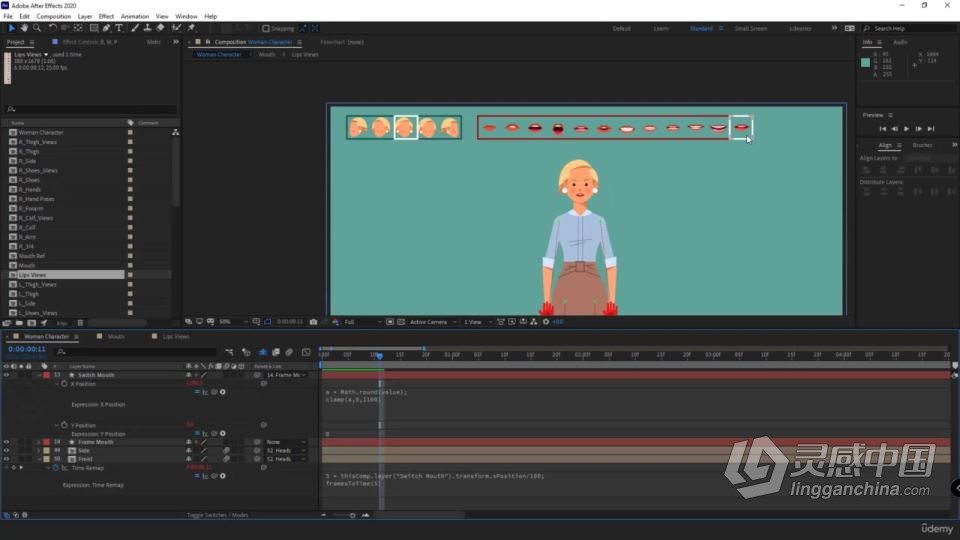Select the Zoom magnifier tool
This screenshot has height=540, width=960.
click(x=37, y=28)
